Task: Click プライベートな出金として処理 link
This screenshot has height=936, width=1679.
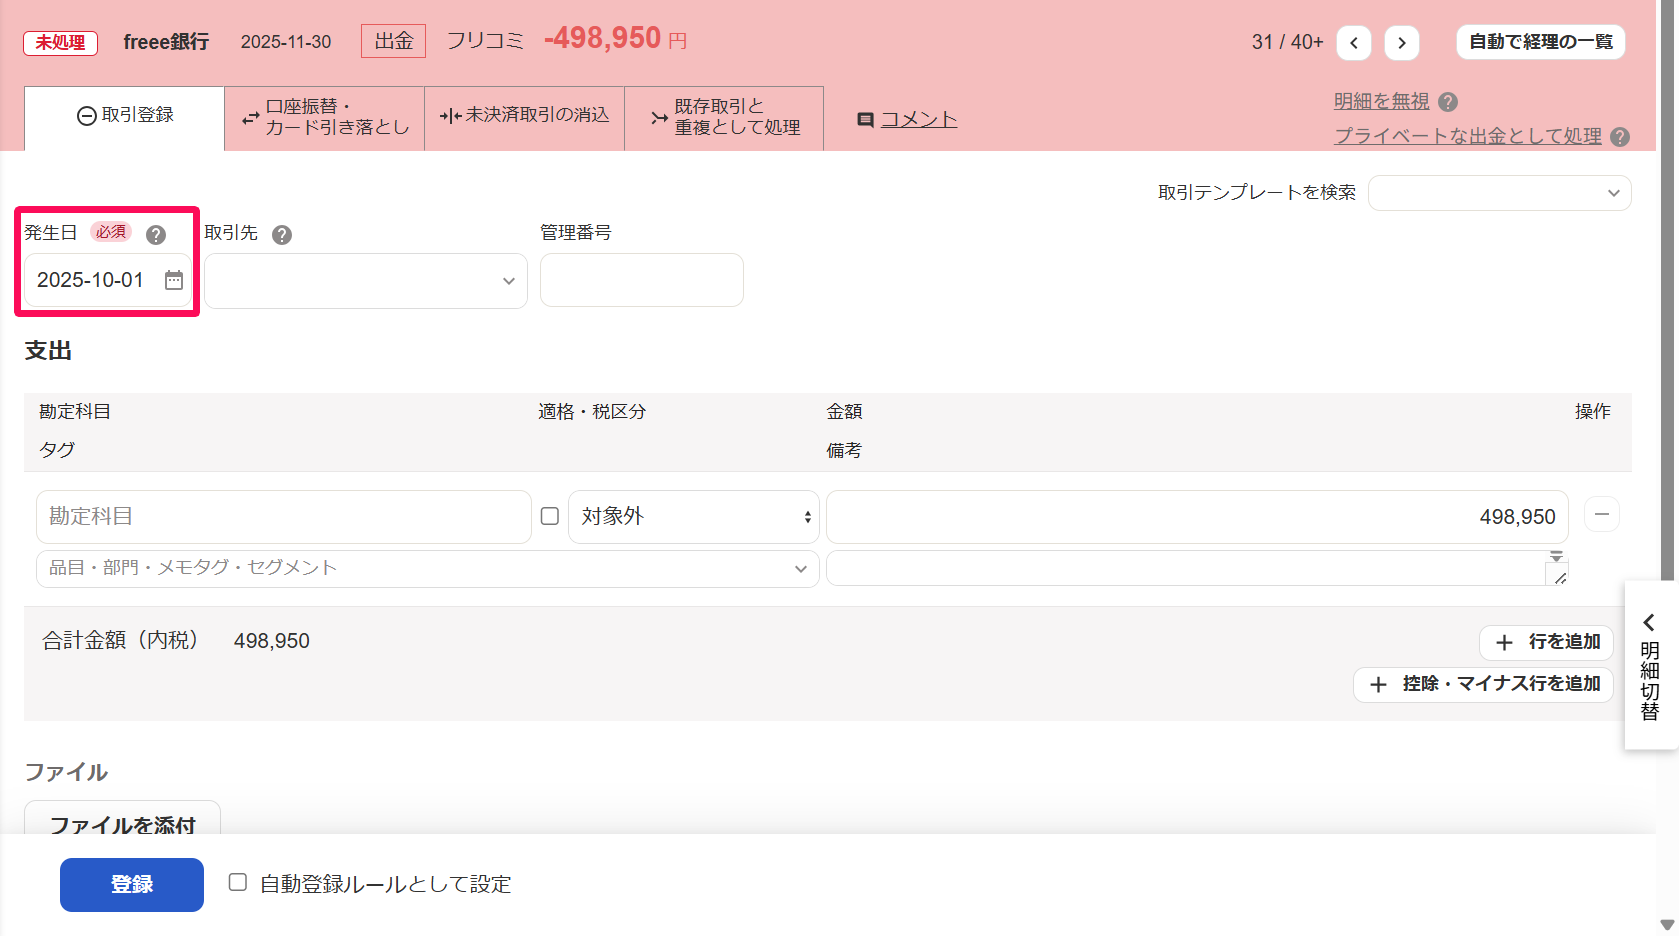Action: [1468, 137]
